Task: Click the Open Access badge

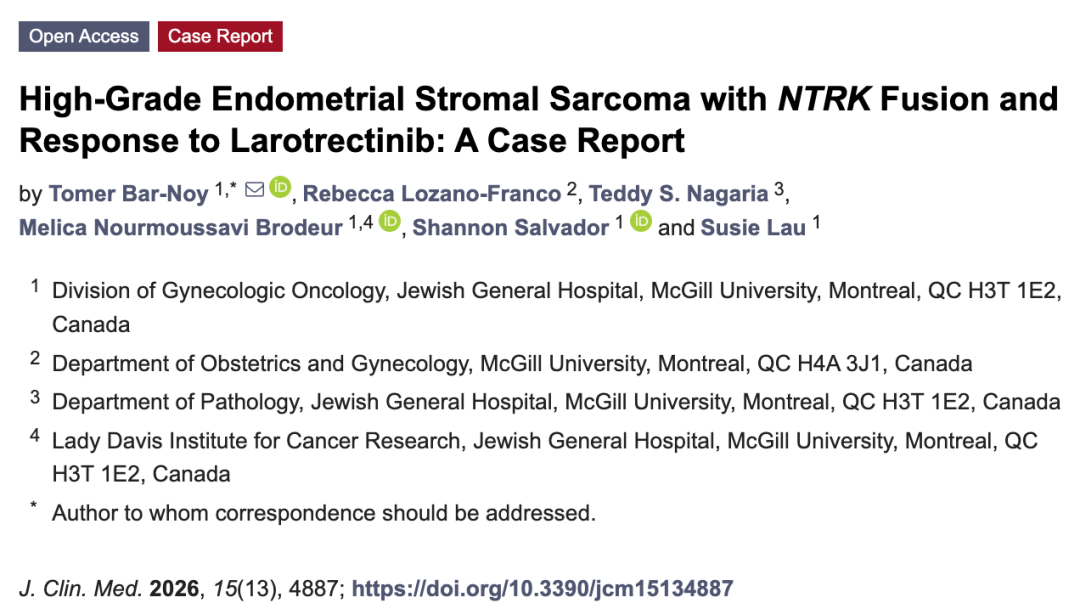Action: 84,37
